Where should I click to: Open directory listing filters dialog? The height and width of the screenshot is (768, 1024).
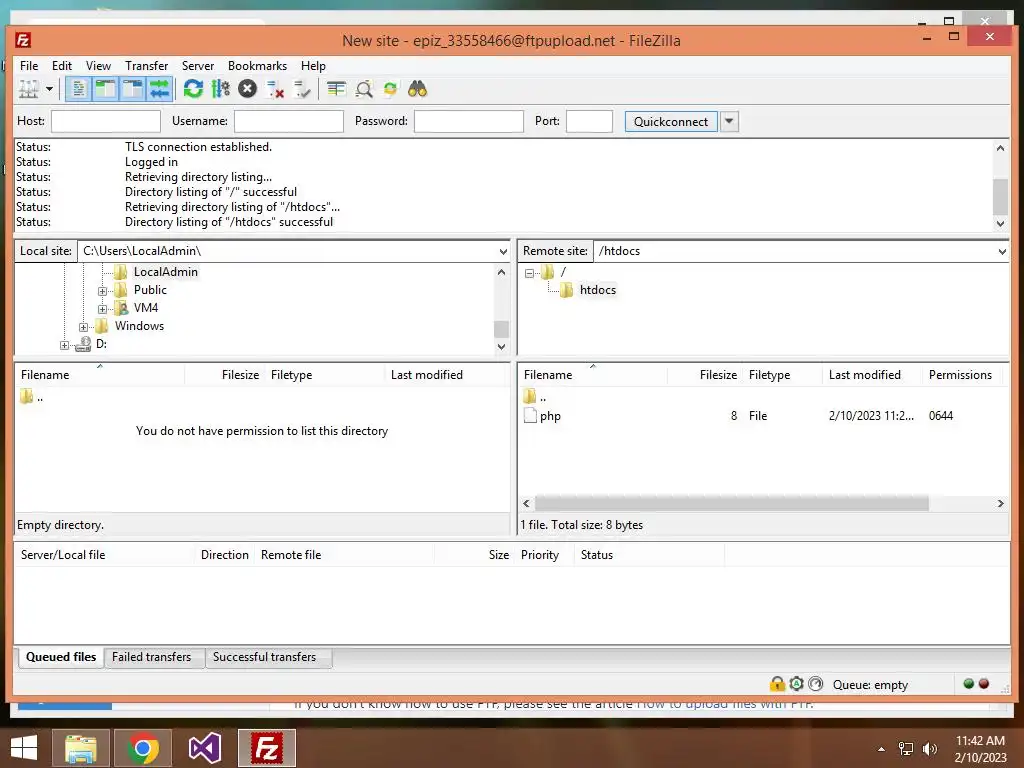click(x=336, y=89)
